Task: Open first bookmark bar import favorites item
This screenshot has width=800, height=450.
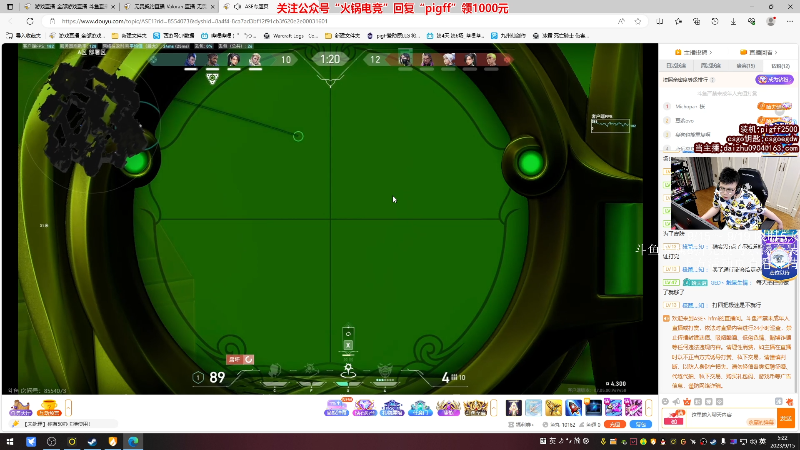Action: (24, 36)
